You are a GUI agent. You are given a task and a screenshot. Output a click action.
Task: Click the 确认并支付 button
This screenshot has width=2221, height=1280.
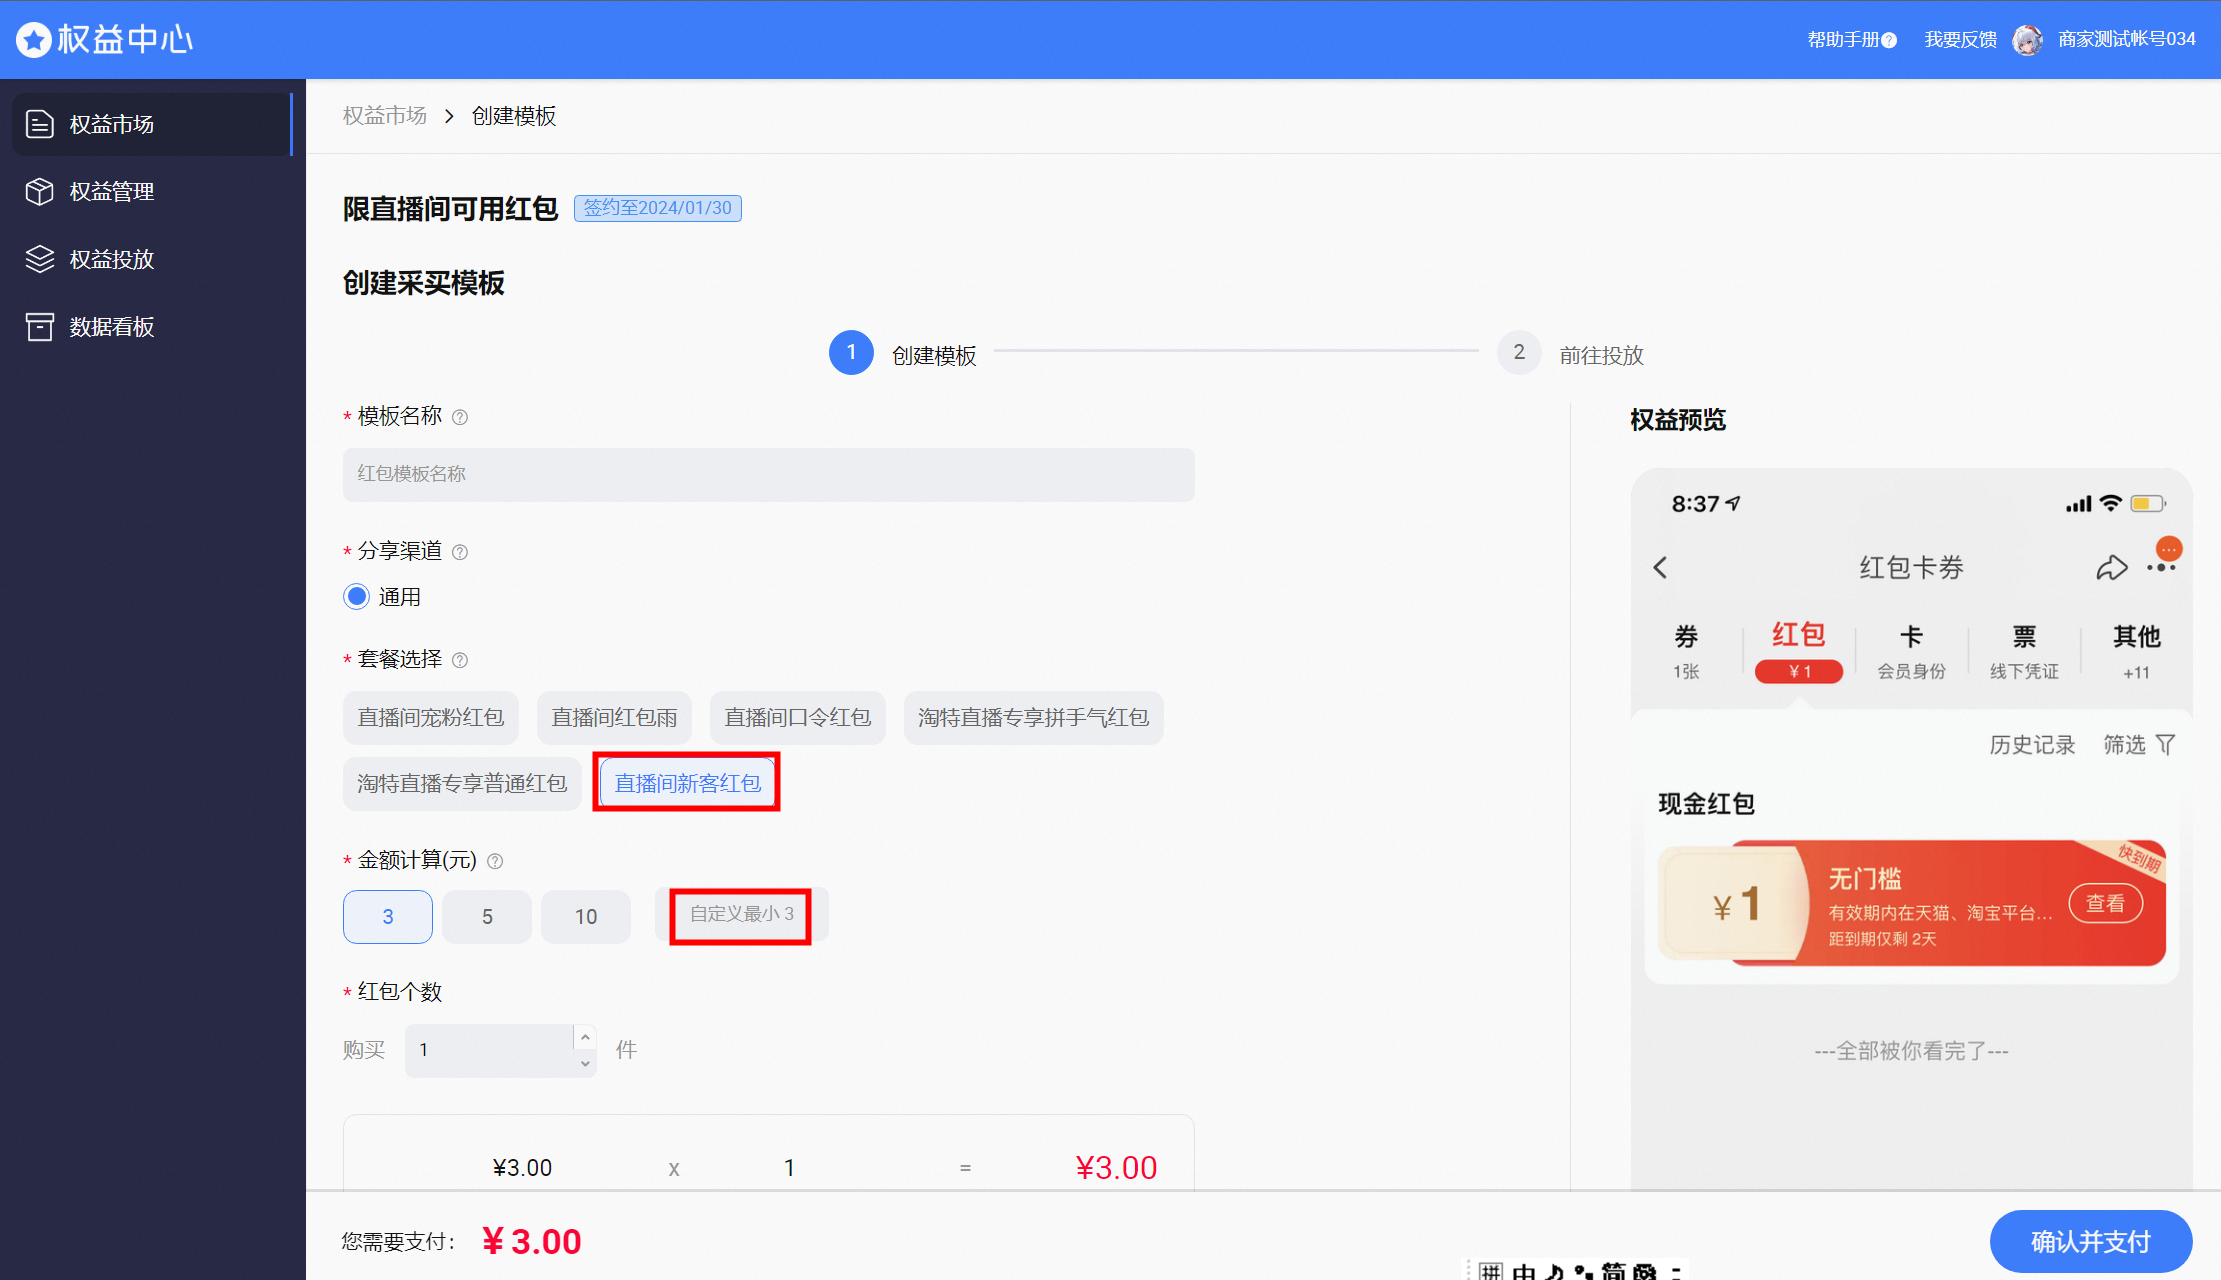click(2091, 1242)
